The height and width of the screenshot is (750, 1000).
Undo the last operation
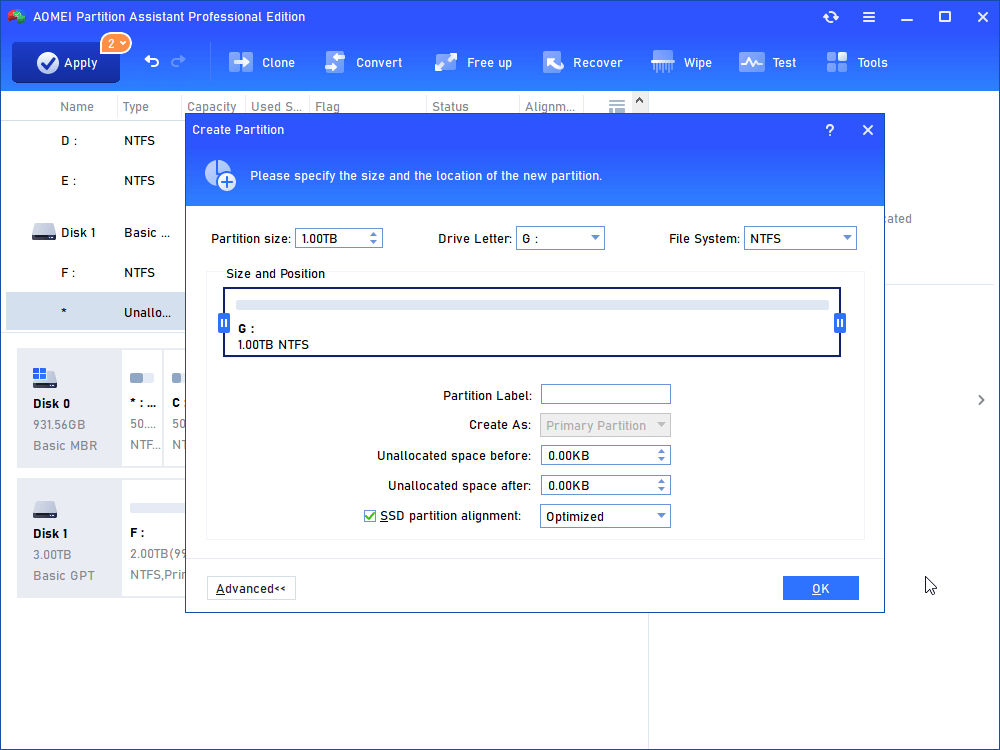coord(152,61)
